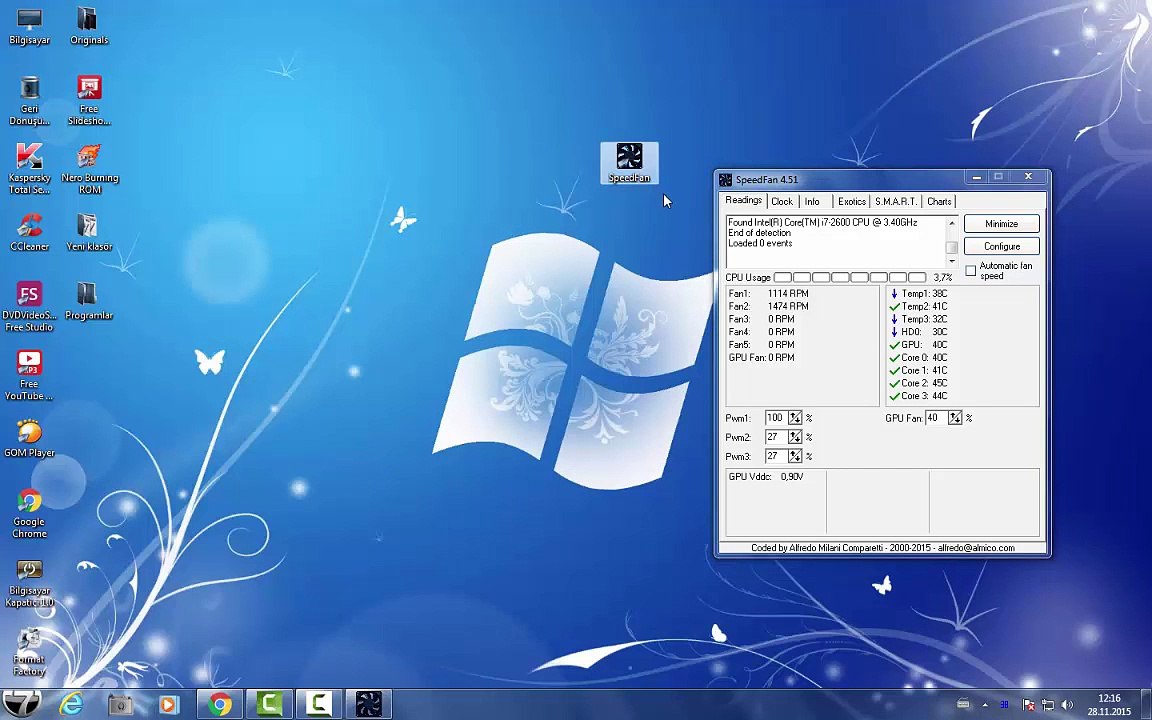Screen dimensions: 1152x720
Task: Click the 'Coded by Alfredo Milani Comparetti' status text
Action: [x=883, y=548]
